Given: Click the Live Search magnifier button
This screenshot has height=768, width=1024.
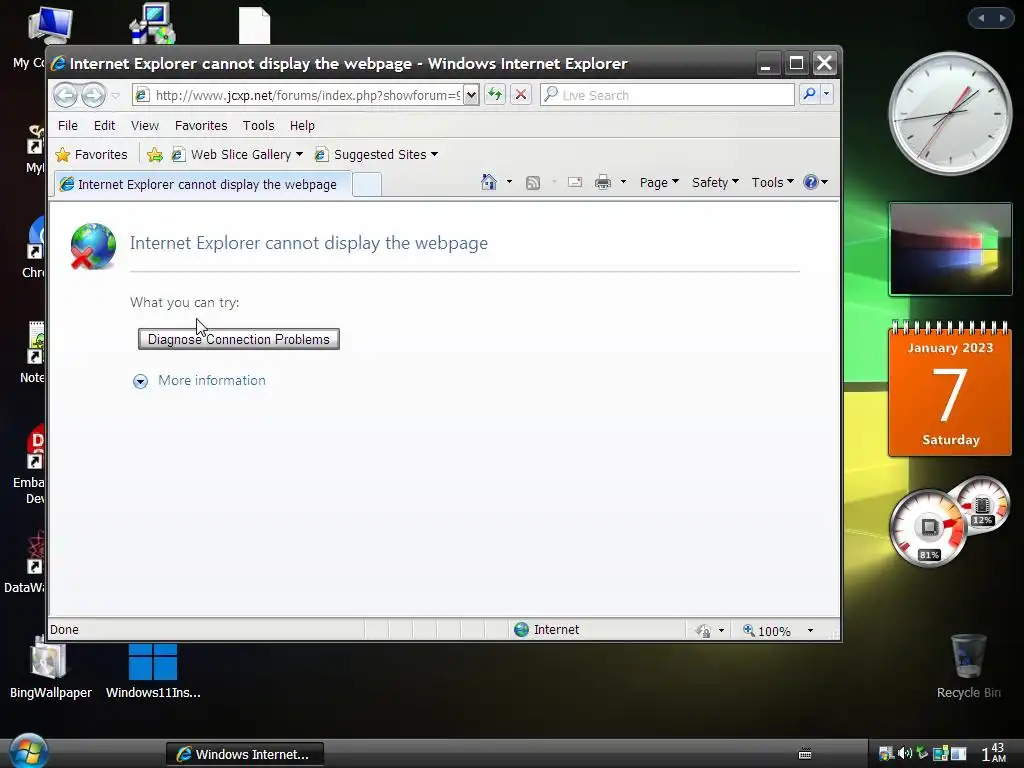Looking at the screenshot, I should click(x=809, y=95).
